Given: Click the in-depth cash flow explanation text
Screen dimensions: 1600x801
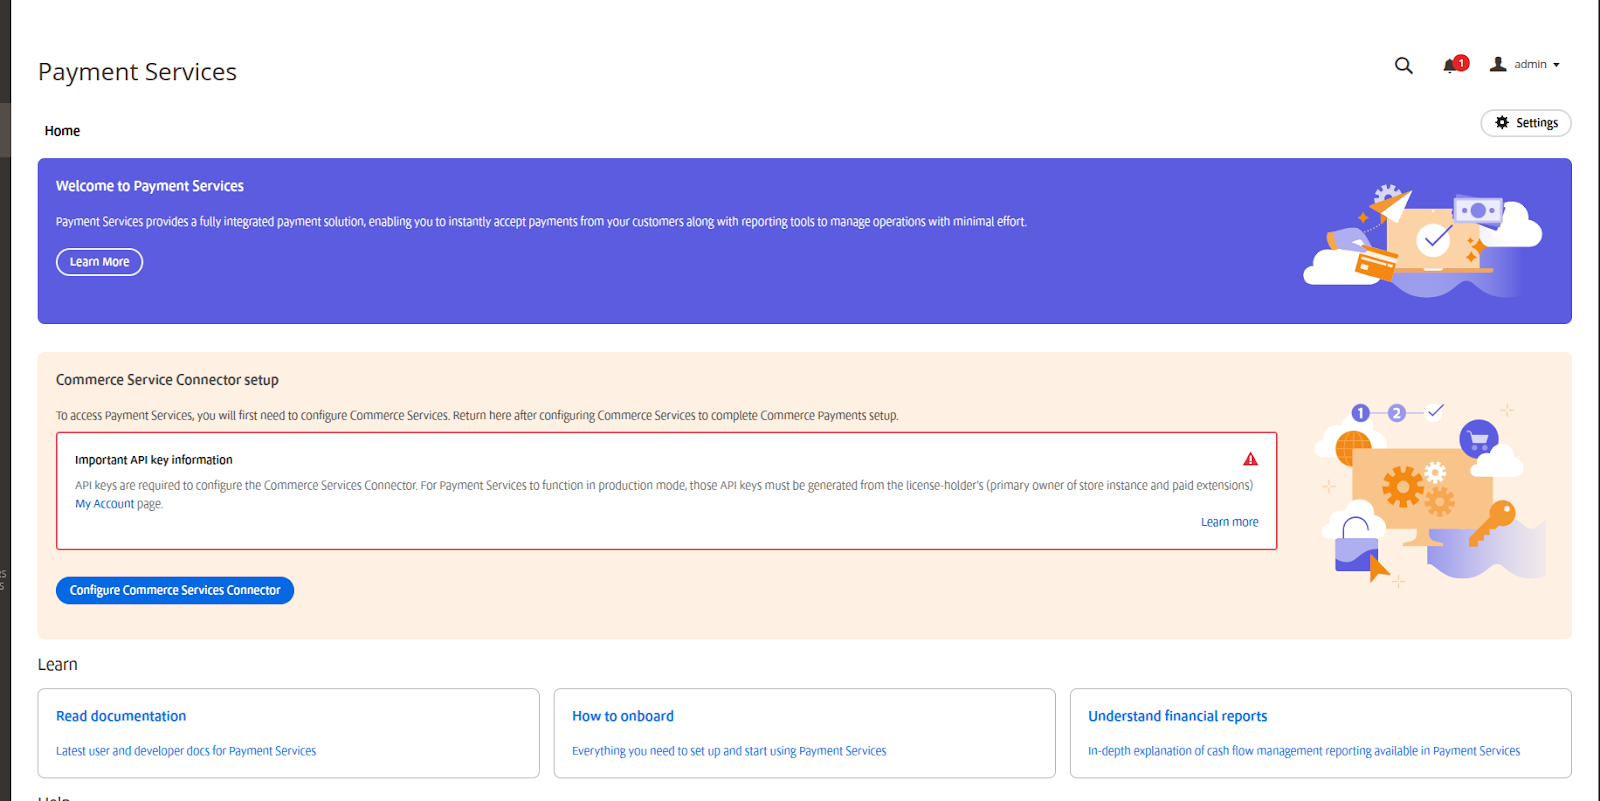Looking at the screenshot, I should 1303,751.
